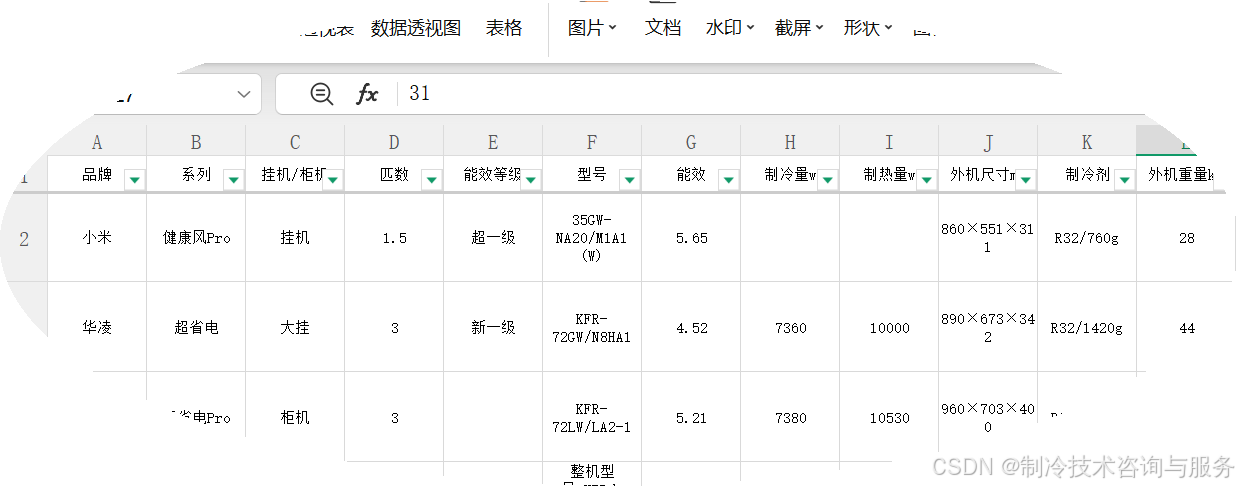Screen dimensions: 1239x486
Task: Open the filter dropdown for 制热量 column
Action: [927, 179]
